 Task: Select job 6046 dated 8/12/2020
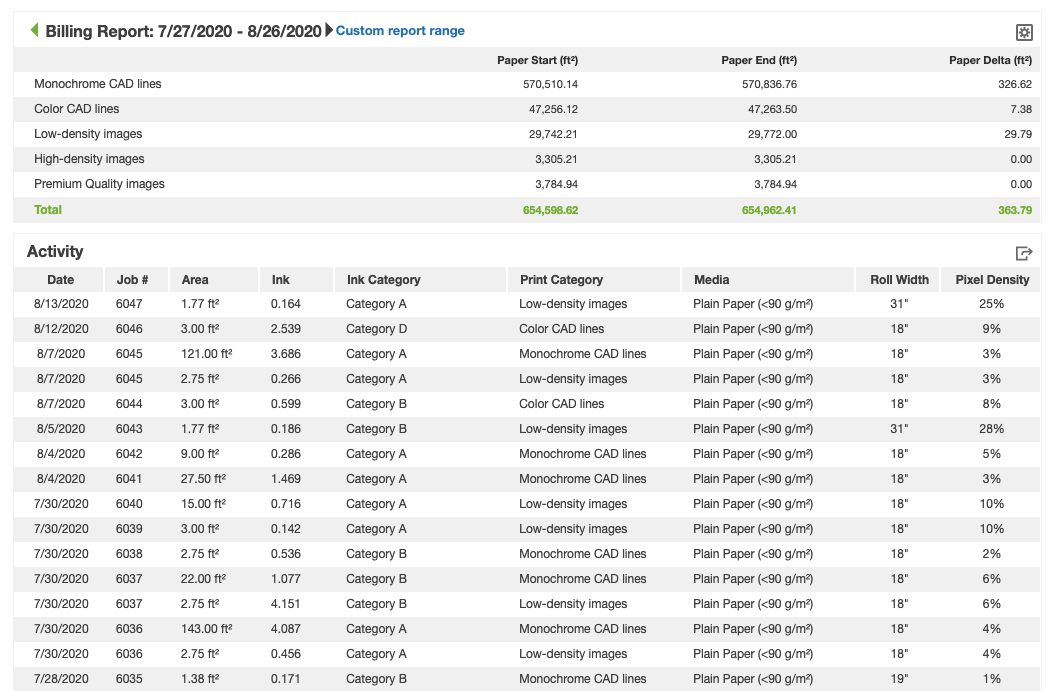coord(129,329)
